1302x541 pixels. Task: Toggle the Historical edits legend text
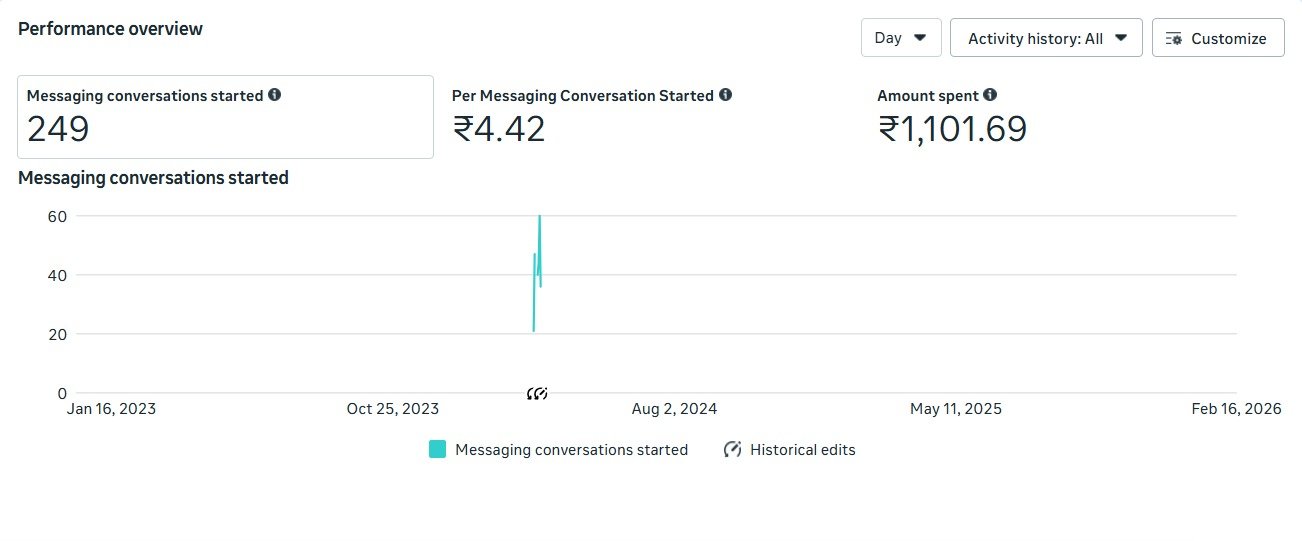click(x=802, y=450)
